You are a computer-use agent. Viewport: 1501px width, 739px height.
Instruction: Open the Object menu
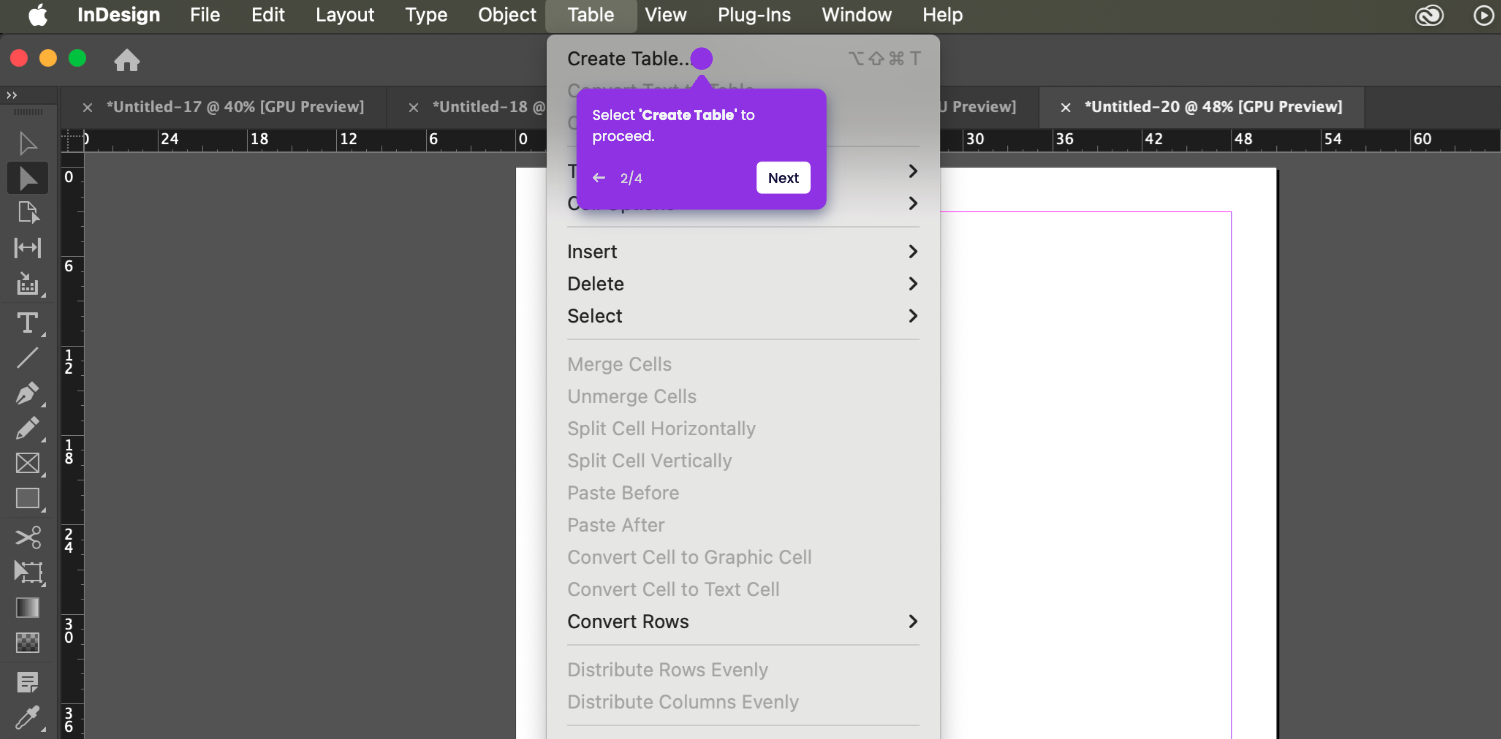click(x=507, y=15)
